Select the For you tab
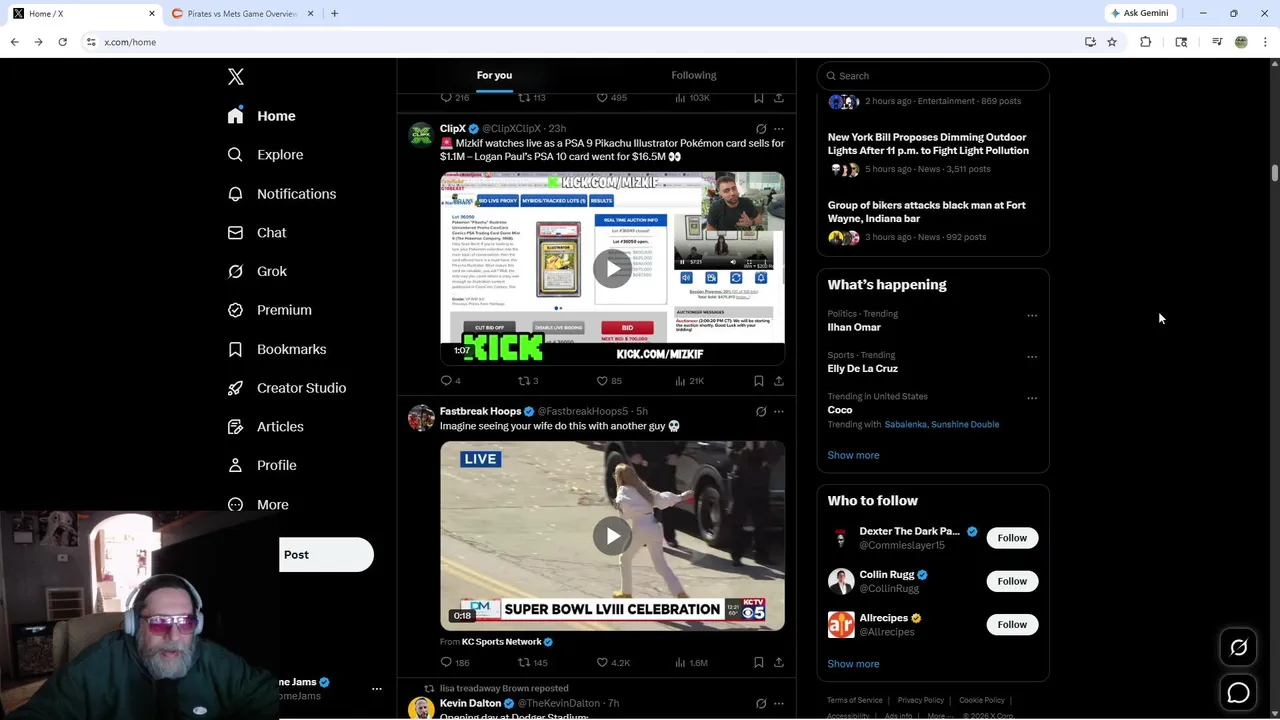The width and height of the screenshot is (1280, 720). pyautogui.click(x=494, y=76)
